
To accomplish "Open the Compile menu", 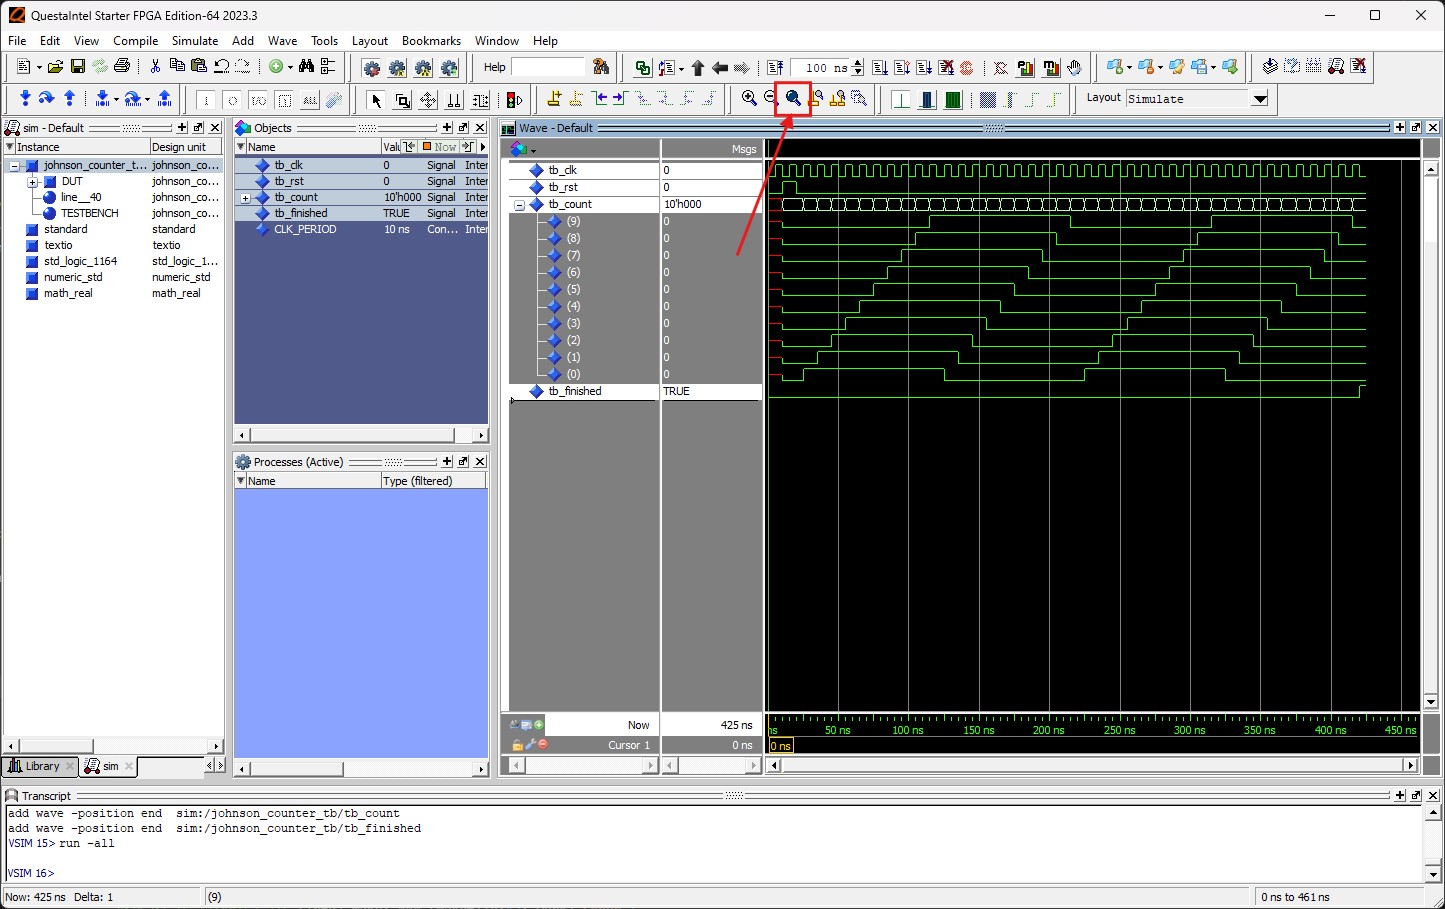I will pyautogui.click(x=136, y=41).
